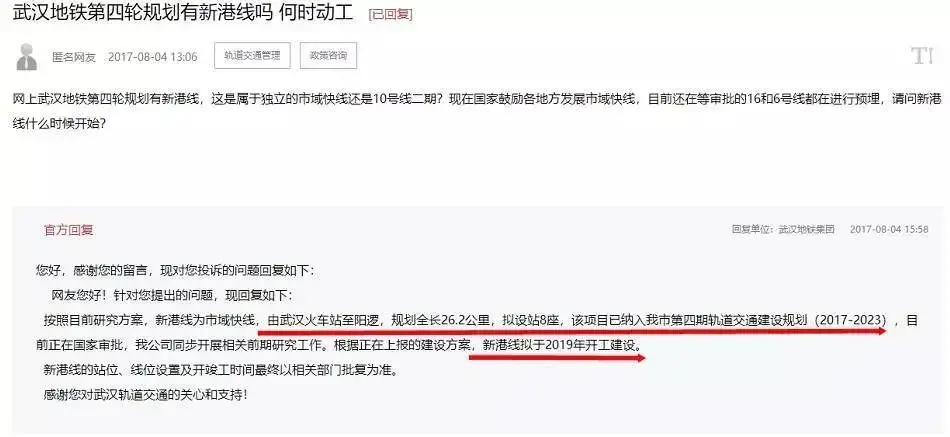This screenshot has height=437, width=950.
Task: Select the 官方回复 section heading
Action: pyautogui.click(x=68, y=230)
